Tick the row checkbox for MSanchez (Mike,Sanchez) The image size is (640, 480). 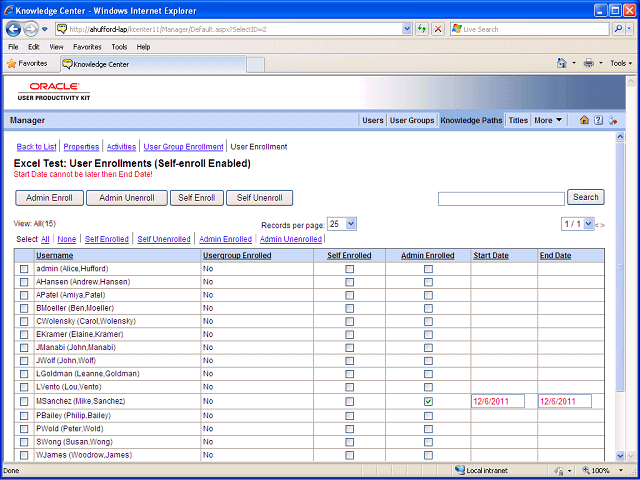point(24,402)
